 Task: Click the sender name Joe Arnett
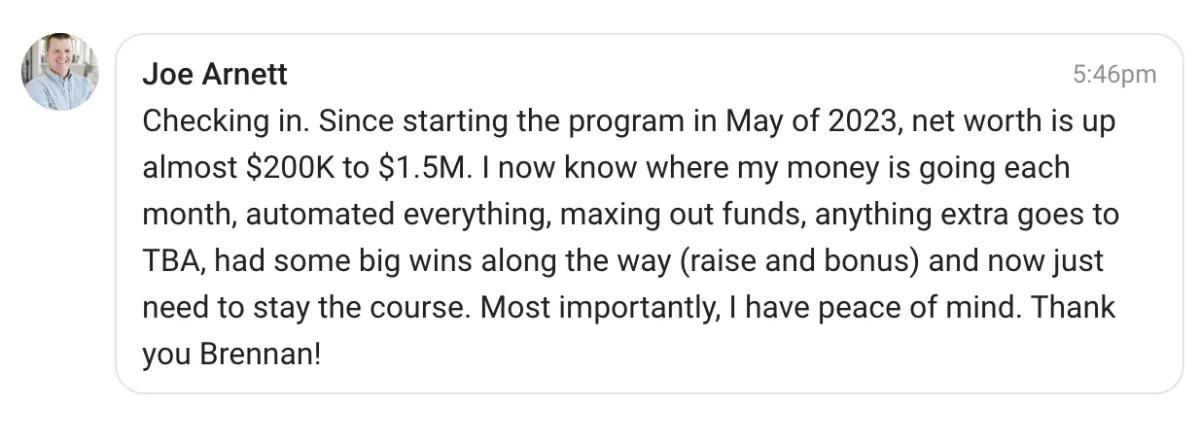(x=215, y=74)
